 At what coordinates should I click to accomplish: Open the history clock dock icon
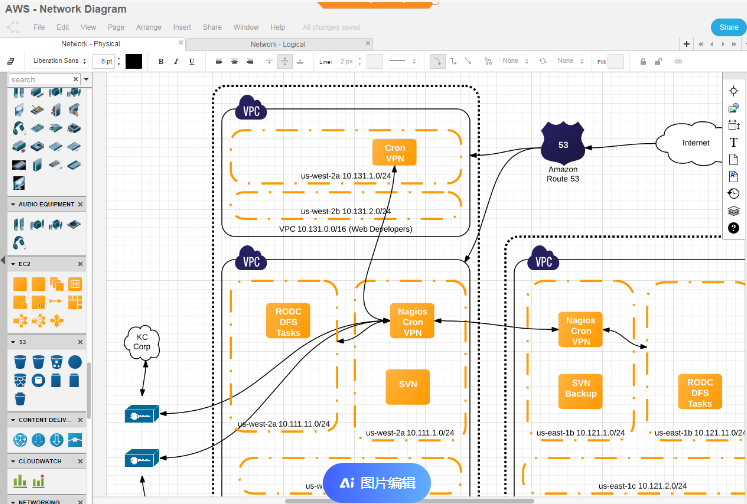pos(734,193)
